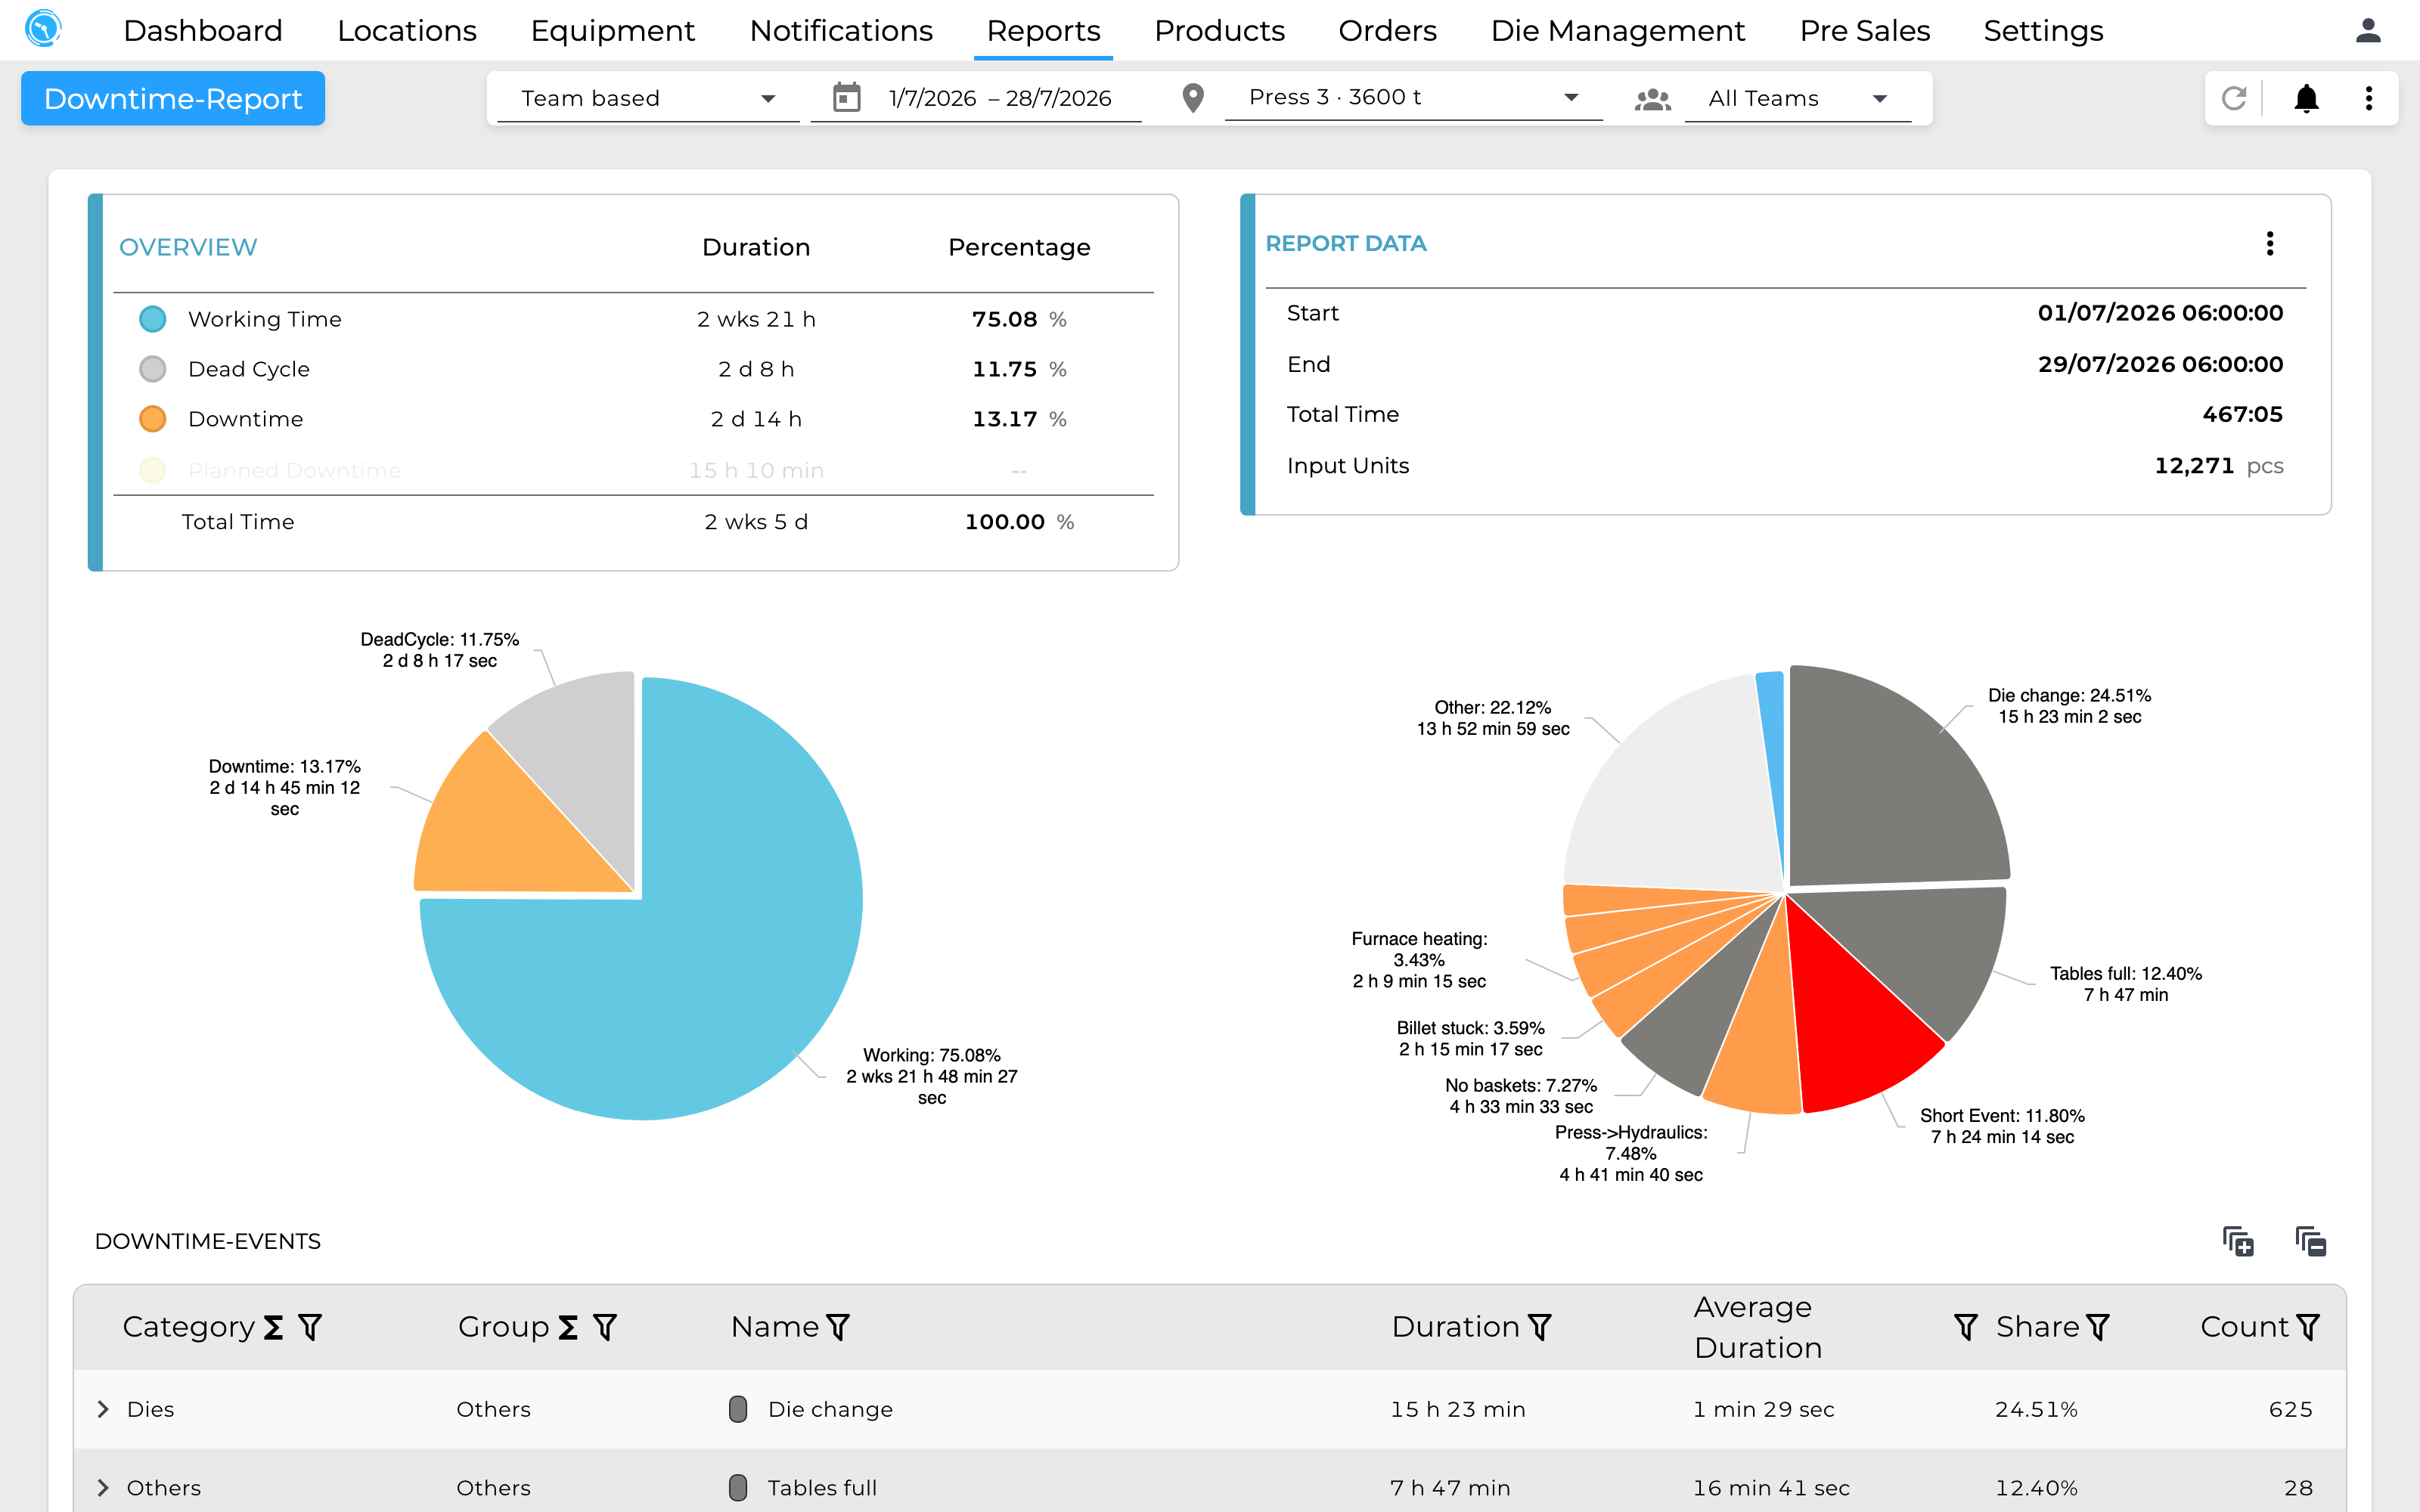
Task: Click the date range field 1/7/2026 – 28/7/2026
Action: (x=999, y=98)
